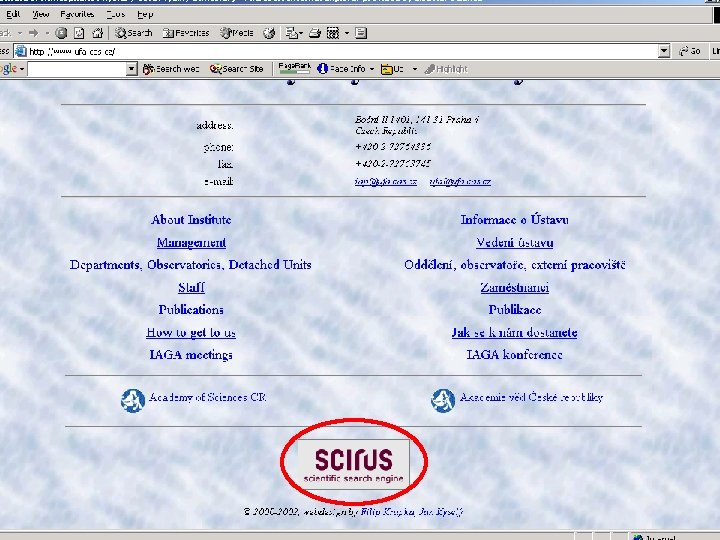
Task: Open the address bar dropdown list
Action: [x=664, y=51]
